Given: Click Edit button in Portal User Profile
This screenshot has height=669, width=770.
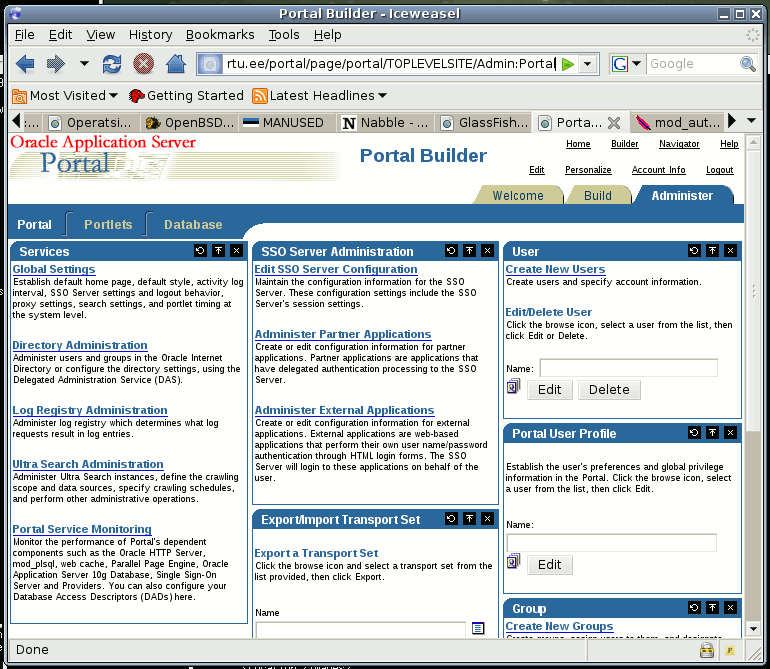Looking at the screenshot, I should tap(550, 564).
